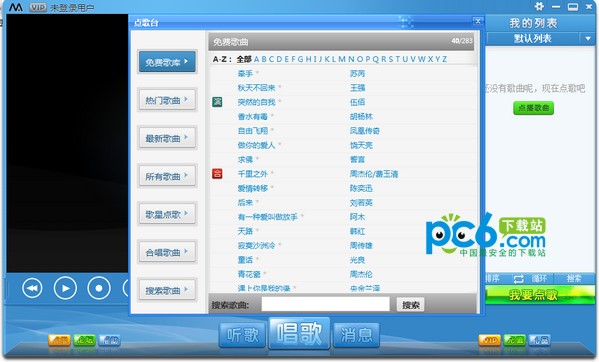Open the 歌星点歌 category
599x362 pixels.
coord(167,214)
